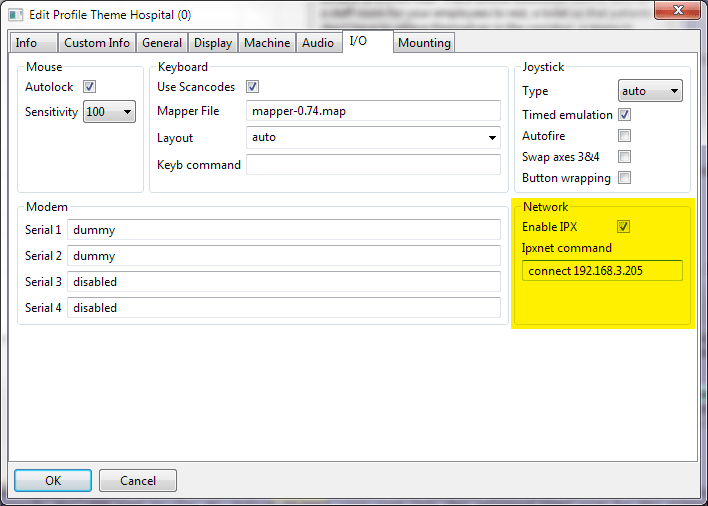The image size is (708, 506).
Task: Toggle Timed emulation for joystick
Action: (x=625, y=115)
